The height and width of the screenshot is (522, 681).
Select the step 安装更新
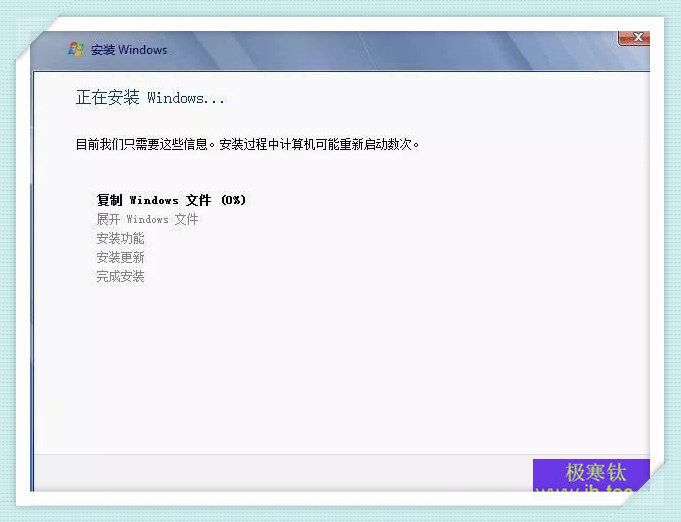(120, 257)
